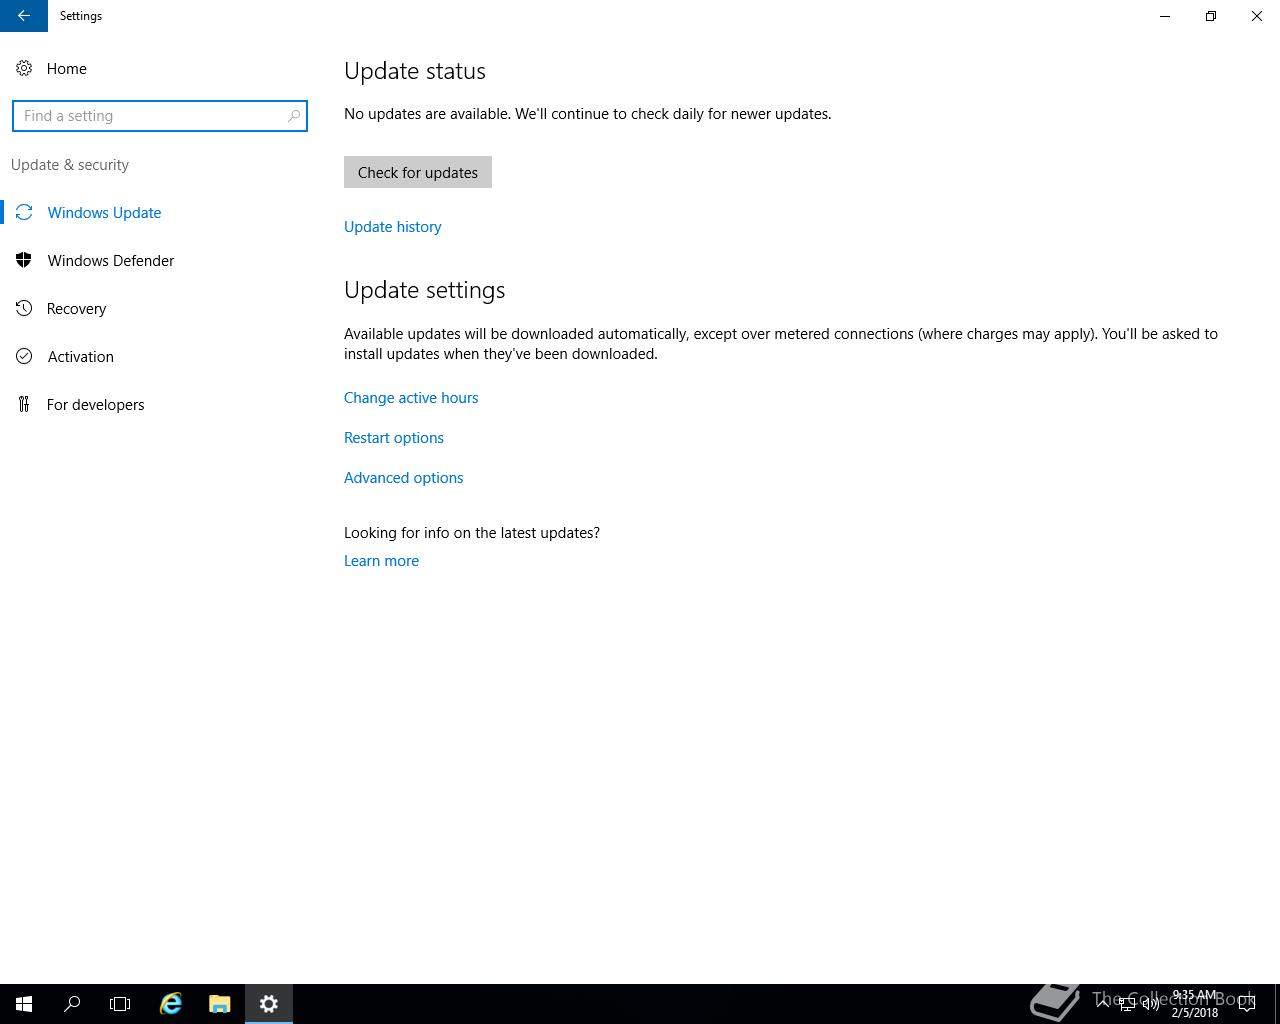The width and height of the screenshot is (1280, 1024).
Task: Open the Update history link
Action: coord(393,227)
